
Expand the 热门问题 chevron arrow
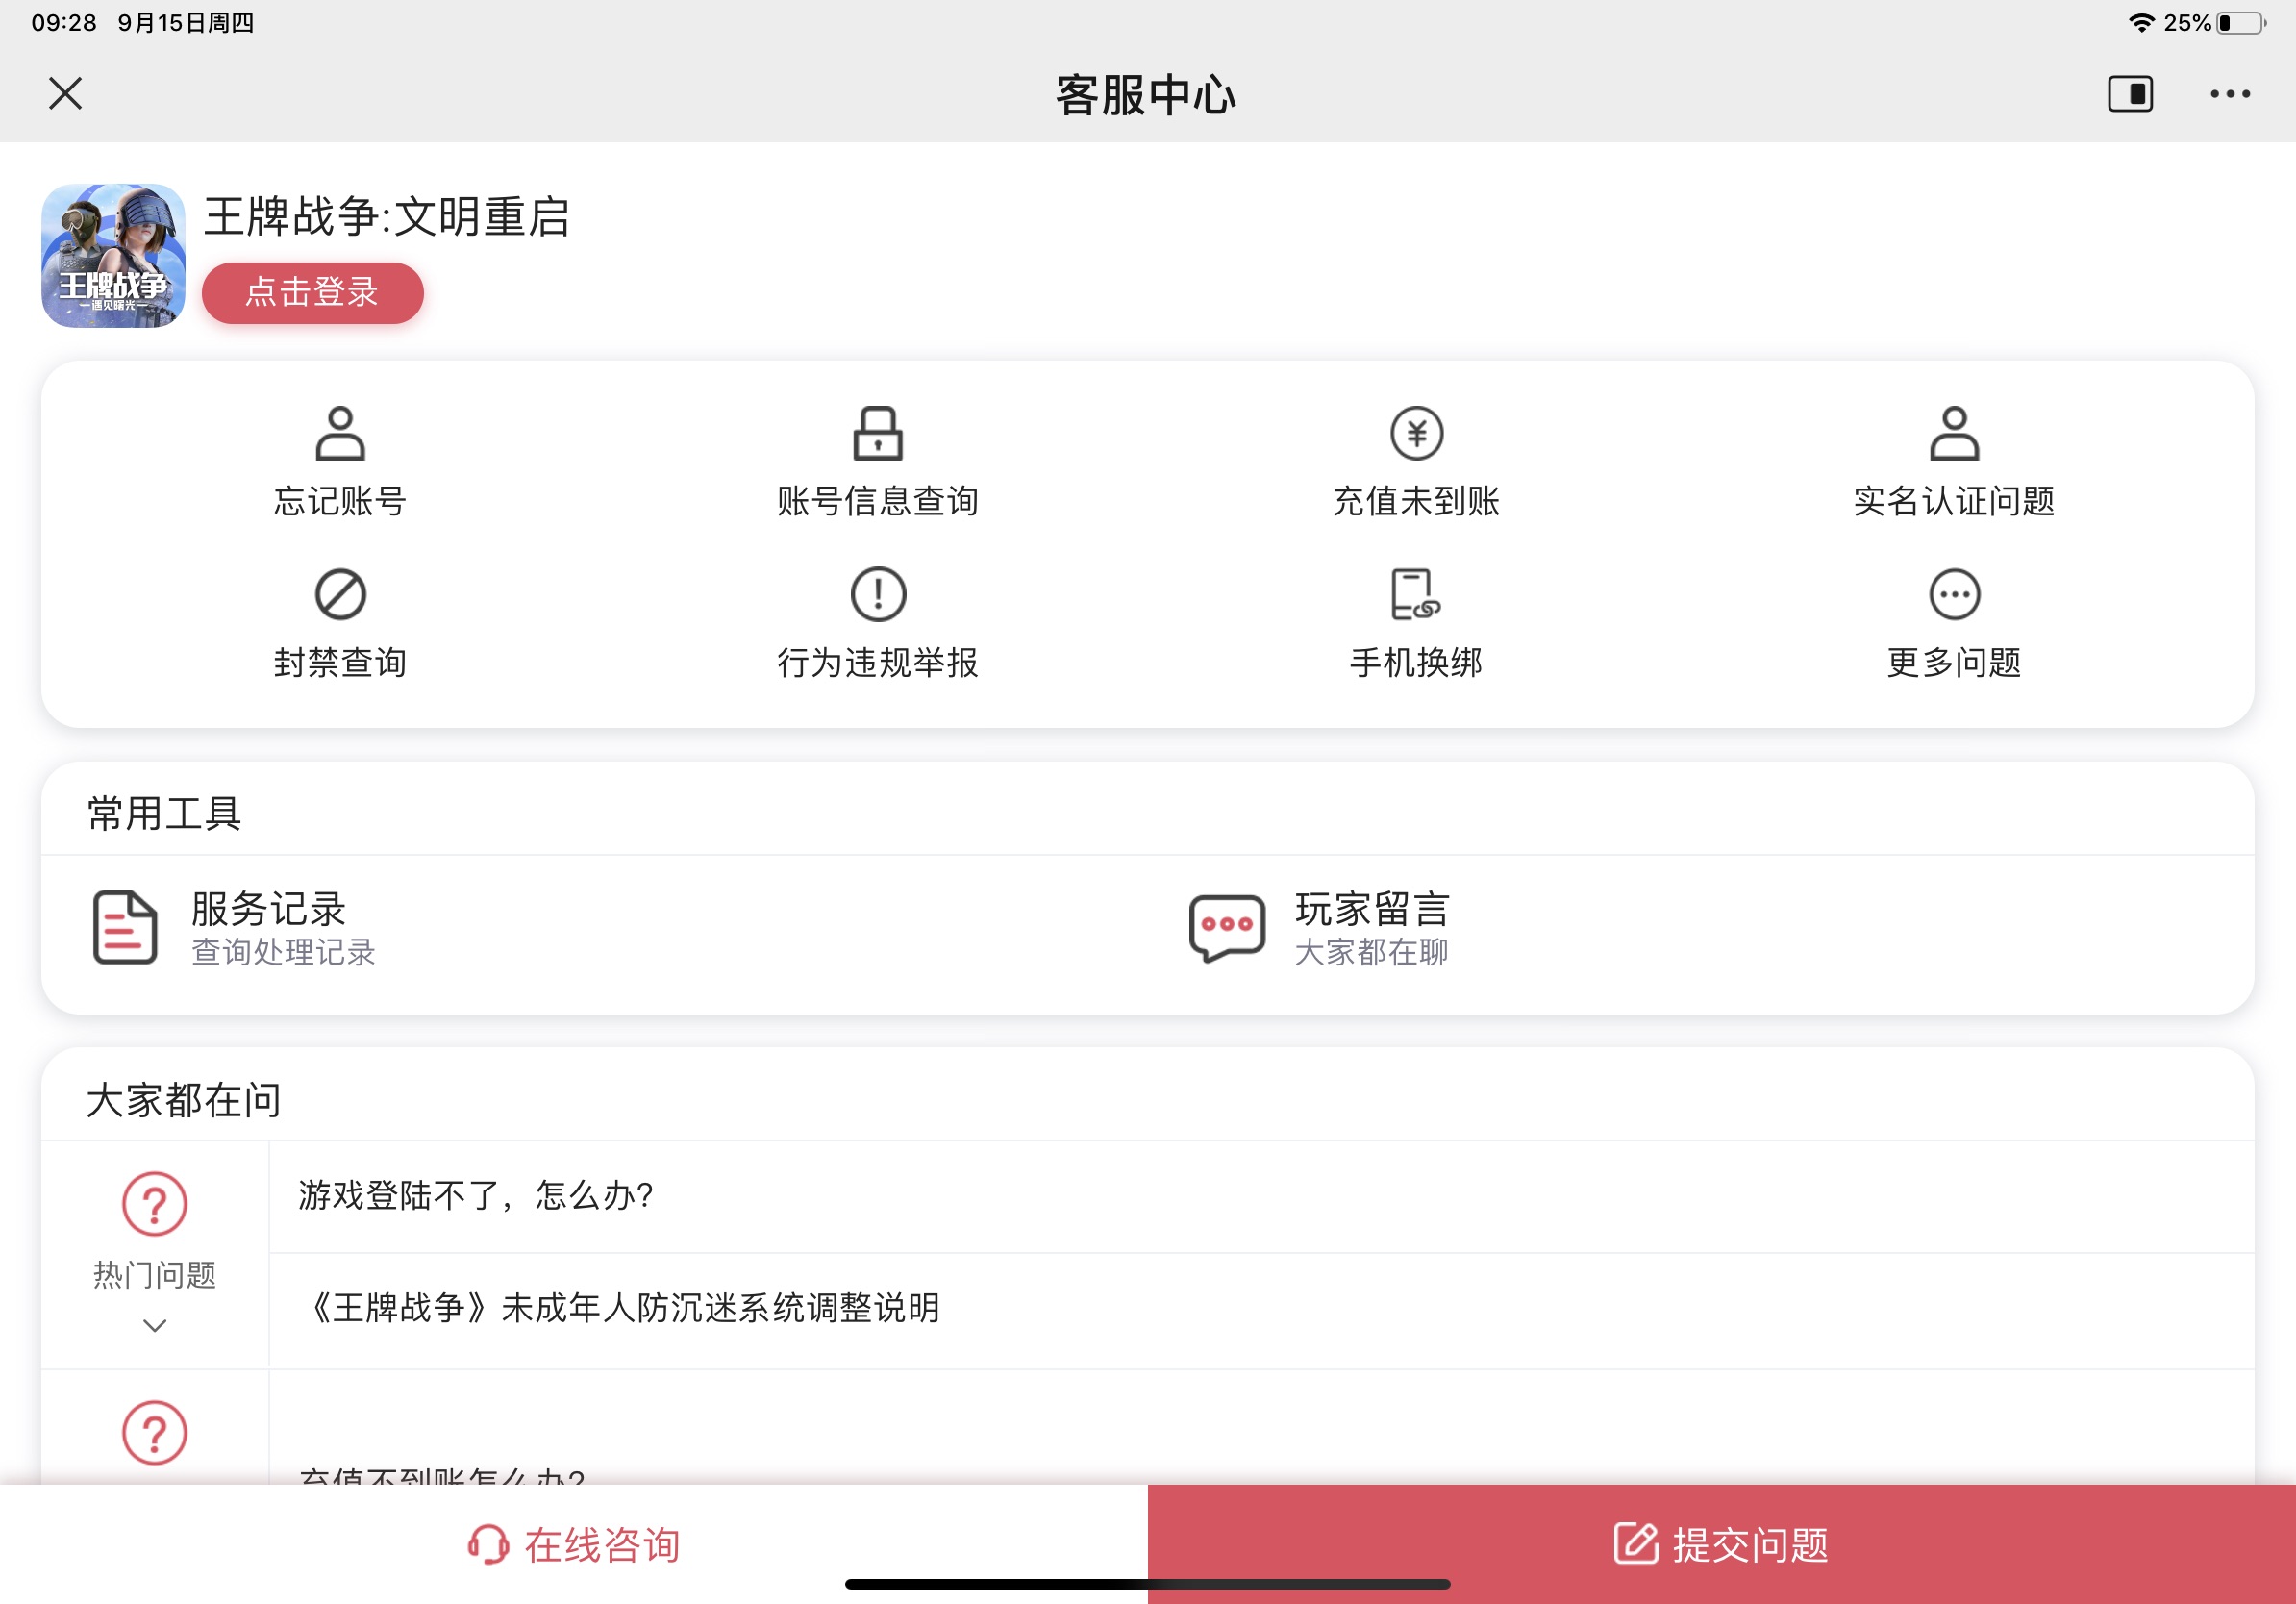(154, 1326)
